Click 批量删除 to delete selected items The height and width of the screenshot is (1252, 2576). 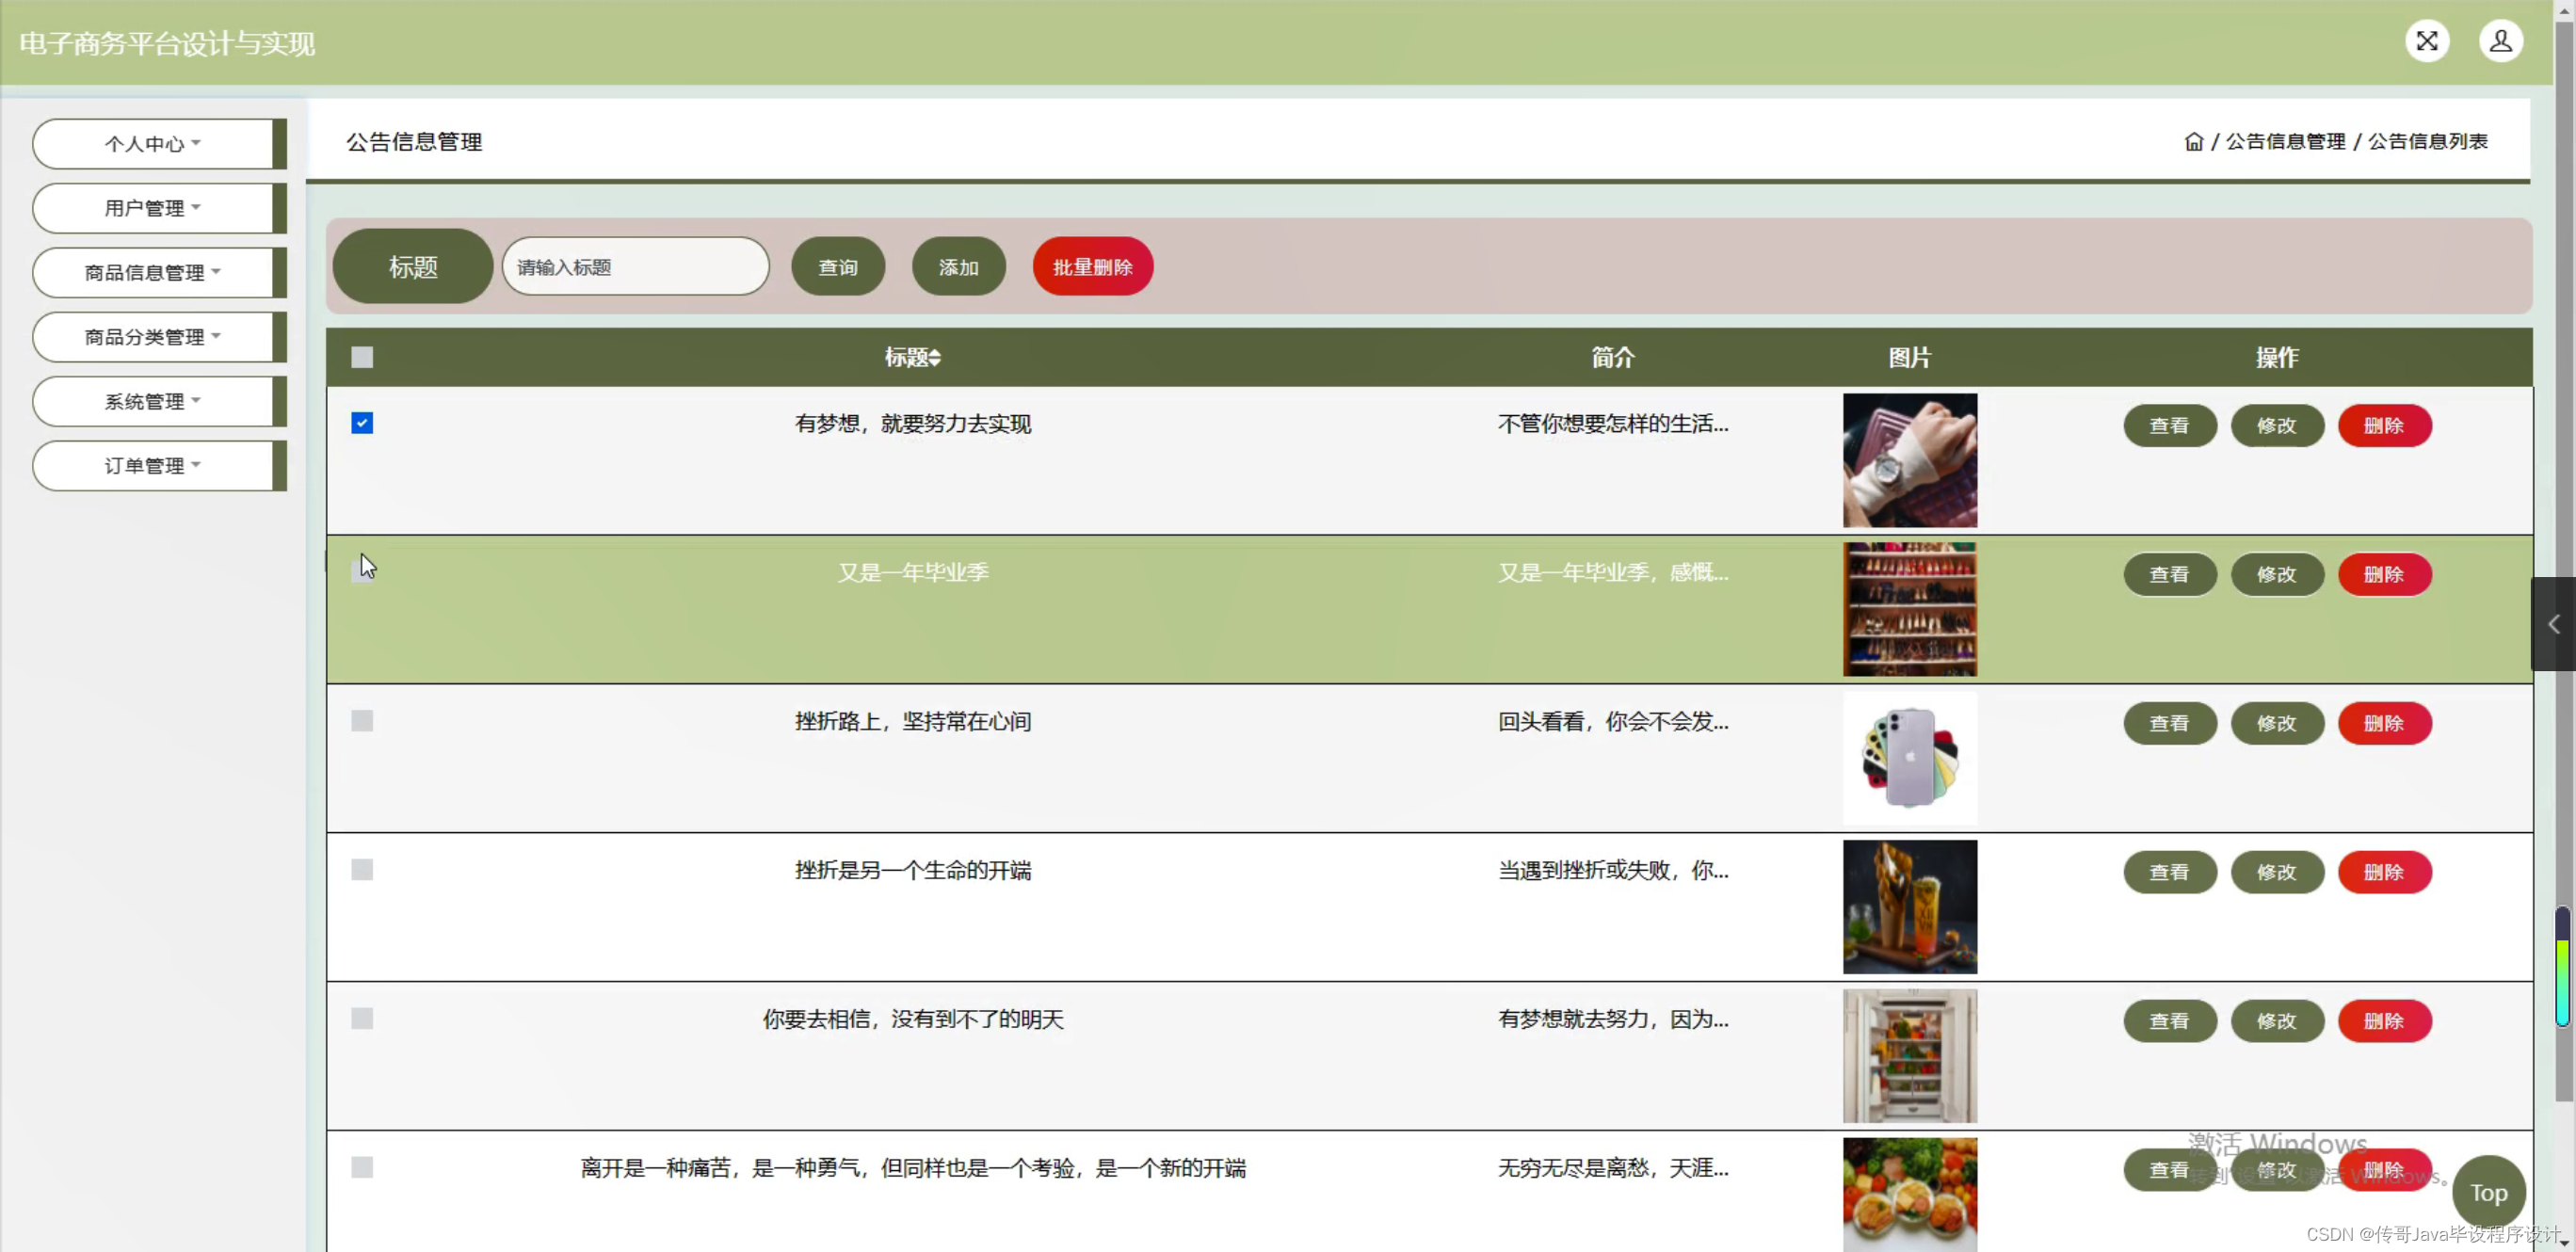click(1092, 266)
